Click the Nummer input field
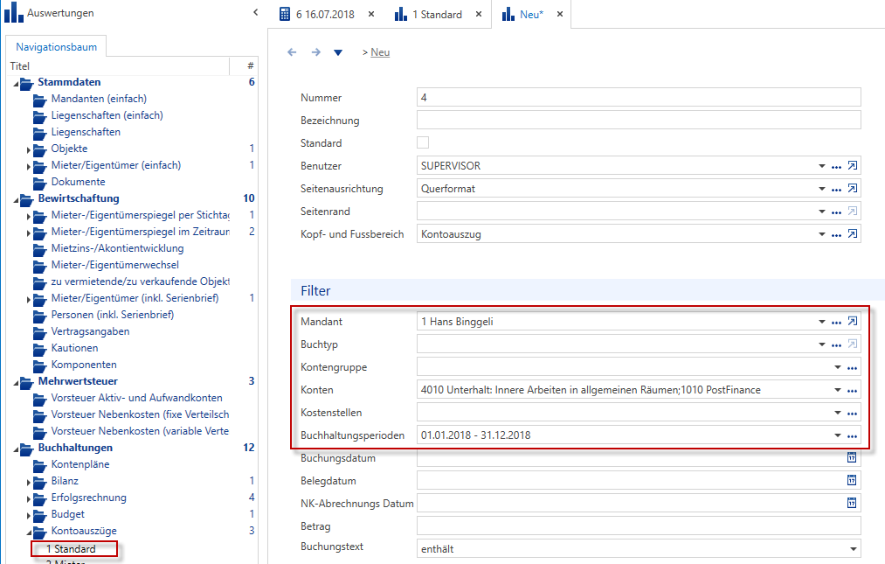This screenshot has width=885, height=564. (639, 97)
